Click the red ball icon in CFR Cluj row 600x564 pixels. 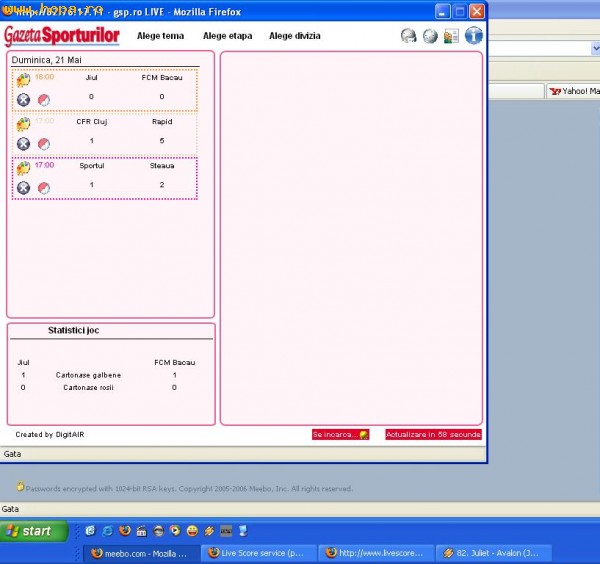click(x=44, y=144)
